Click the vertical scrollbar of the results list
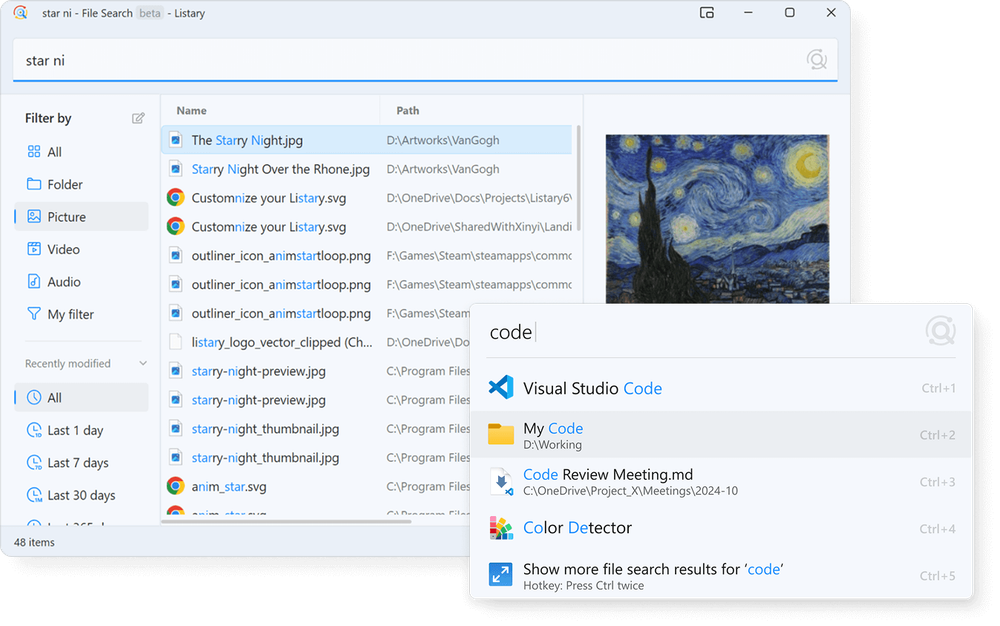 click(x=578, y=178)
